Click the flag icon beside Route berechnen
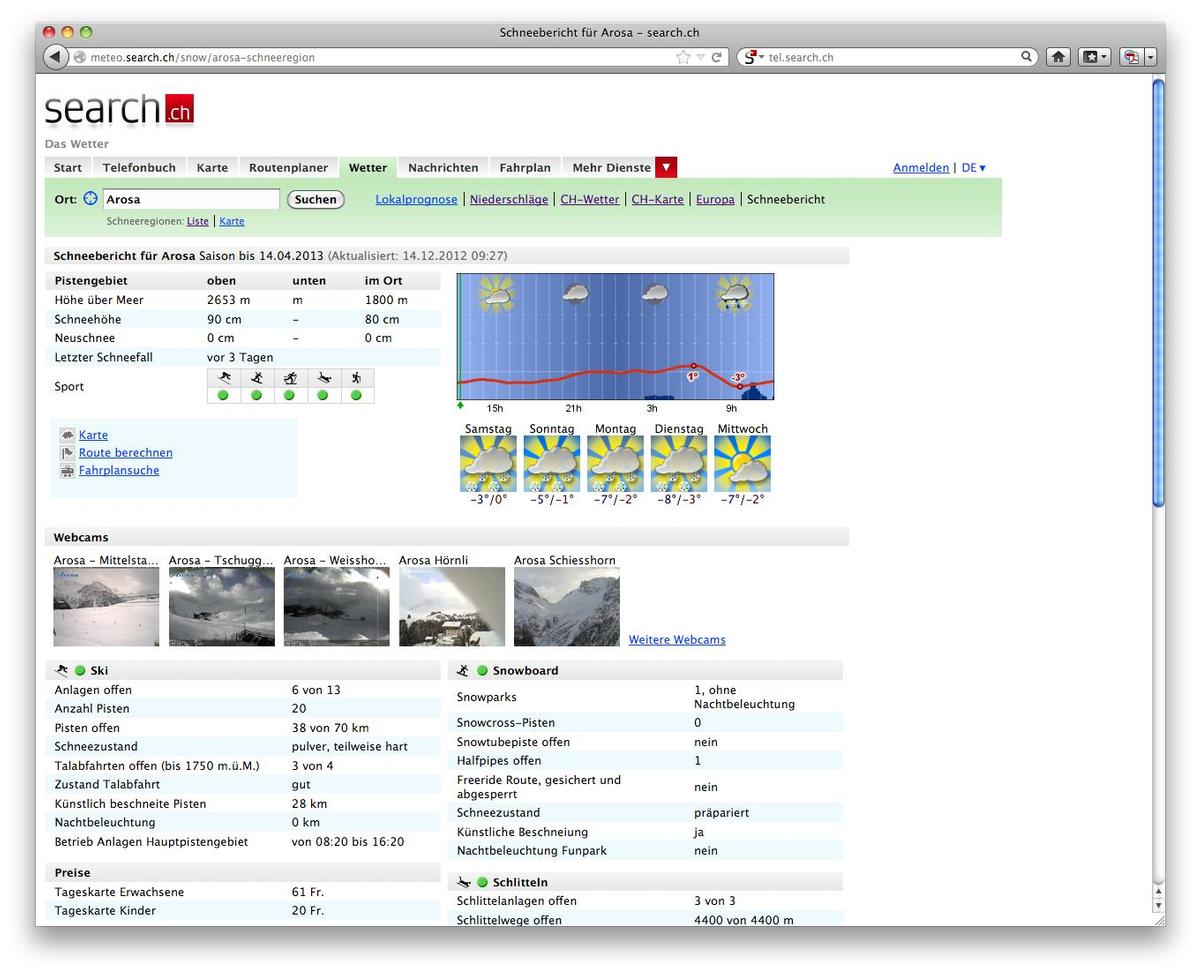Image resolution: width=1200 pixels, height=974 pixels. 67,453
